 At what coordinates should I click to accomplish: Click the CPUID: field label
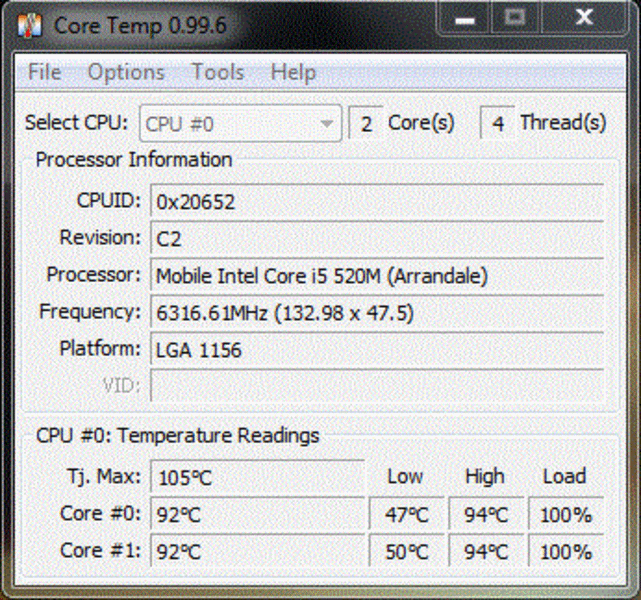(x=109, y=201)
